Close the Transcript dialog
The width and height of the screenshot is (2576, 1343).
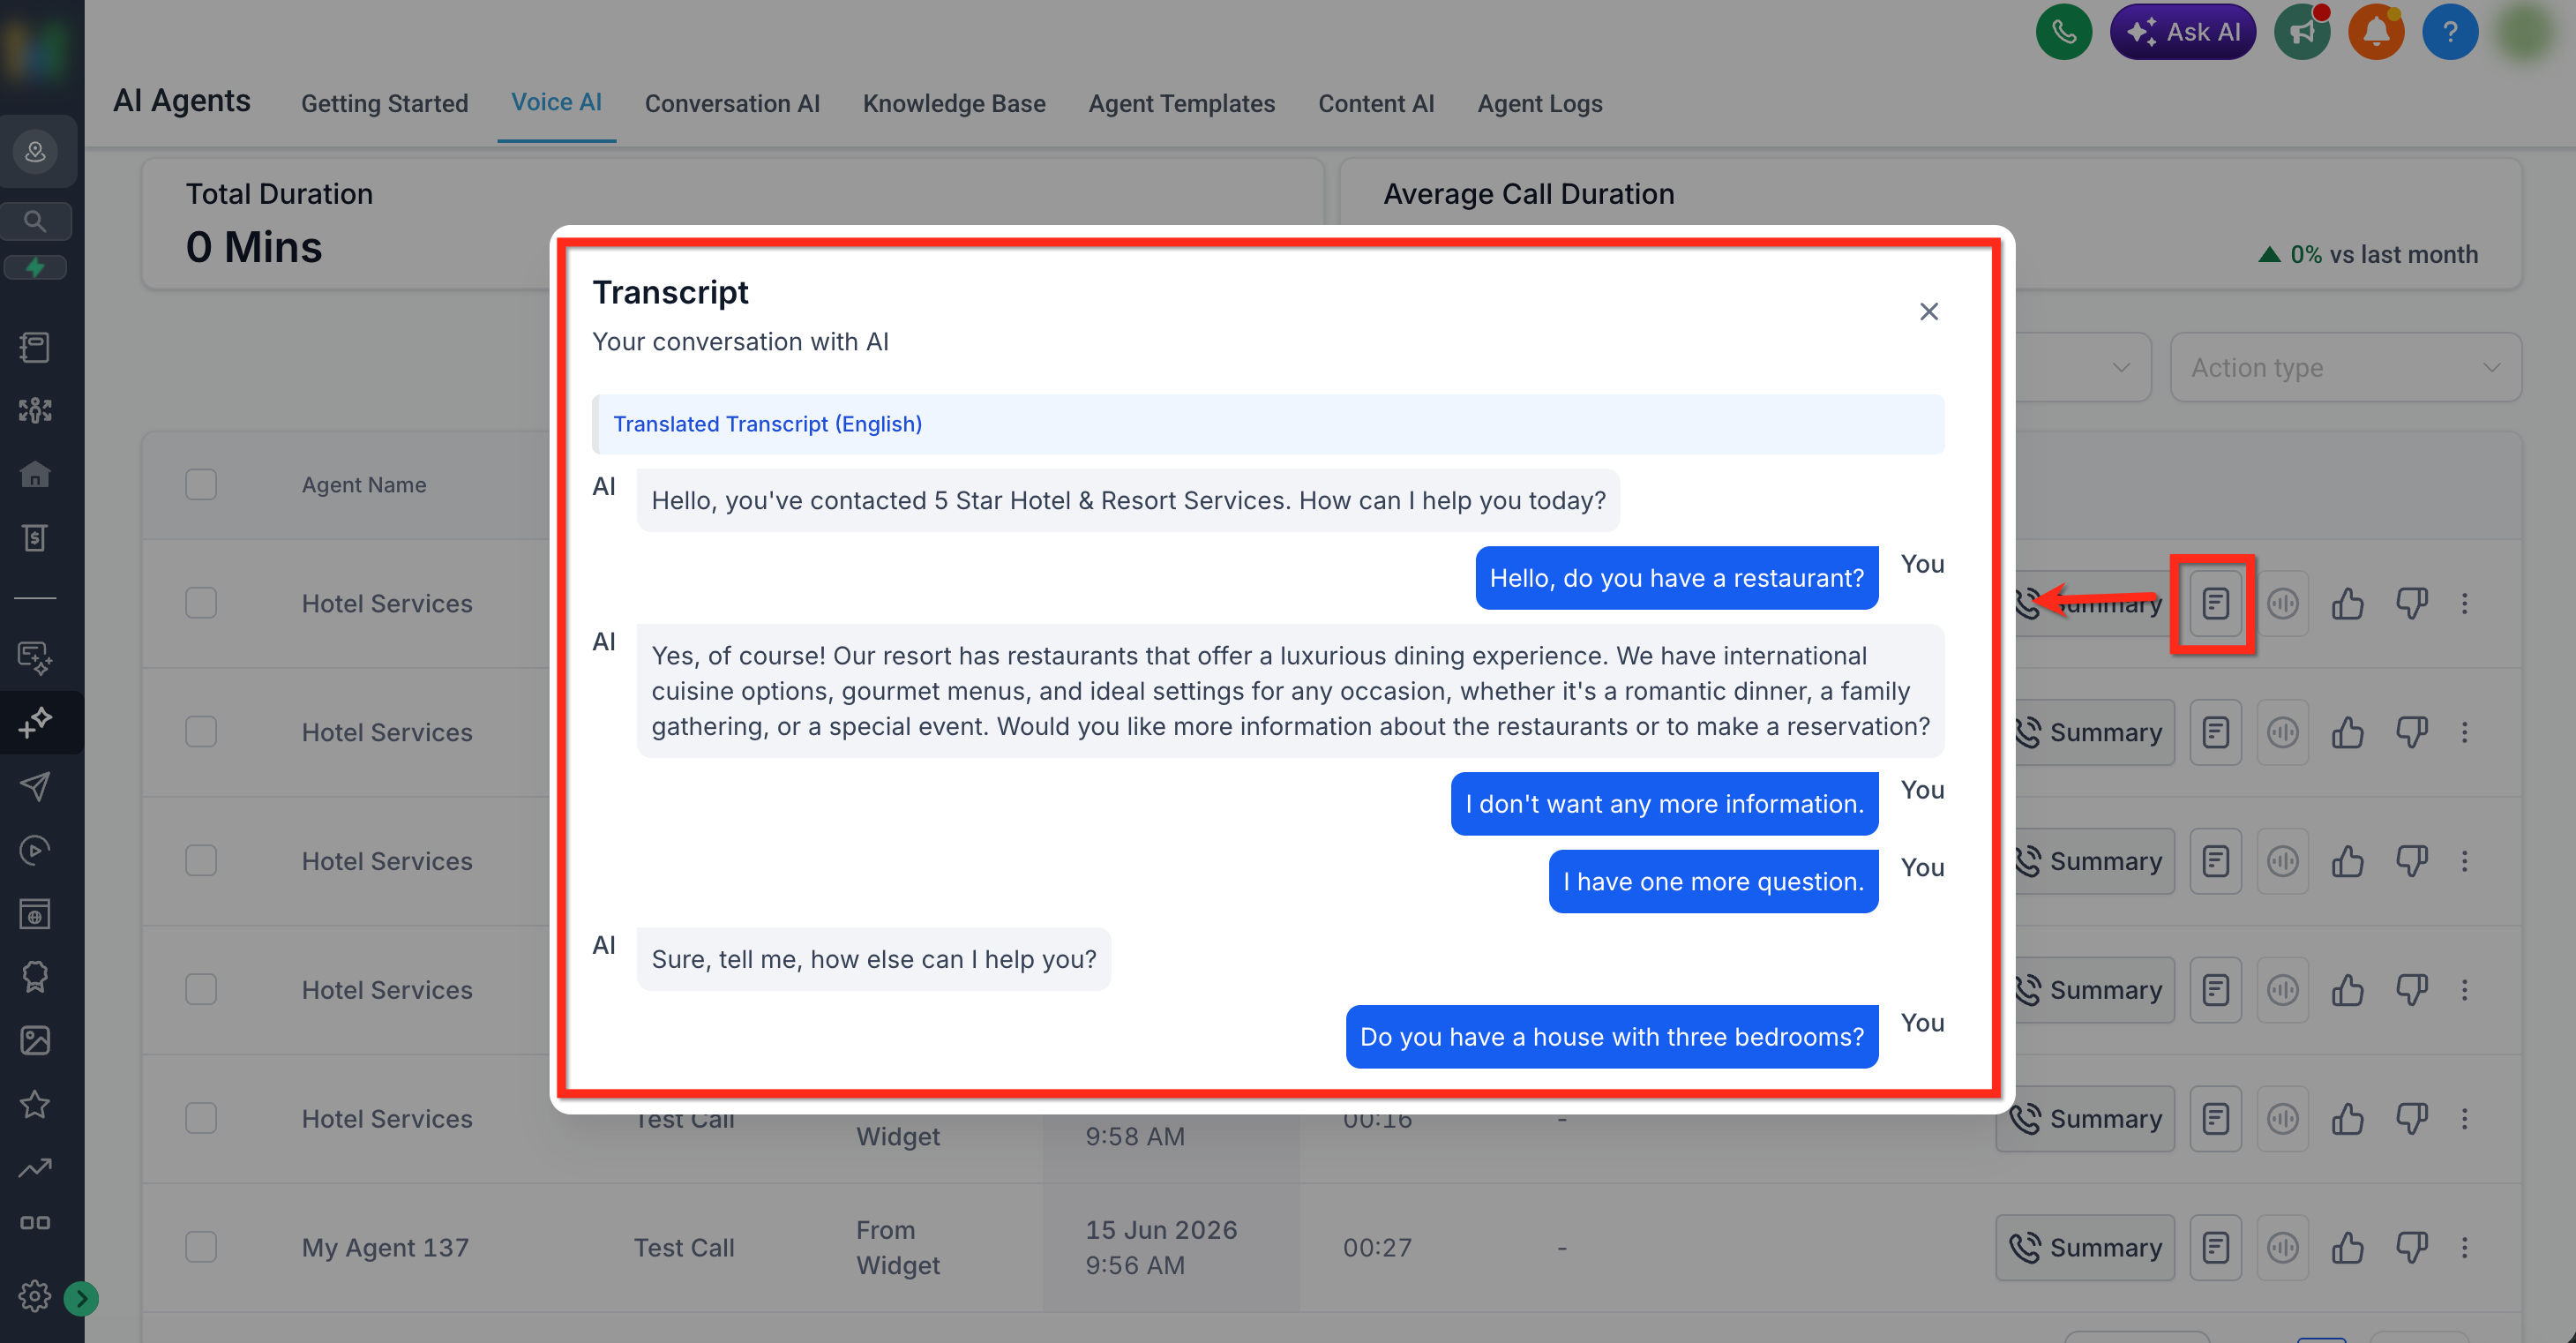(1928, 311)
